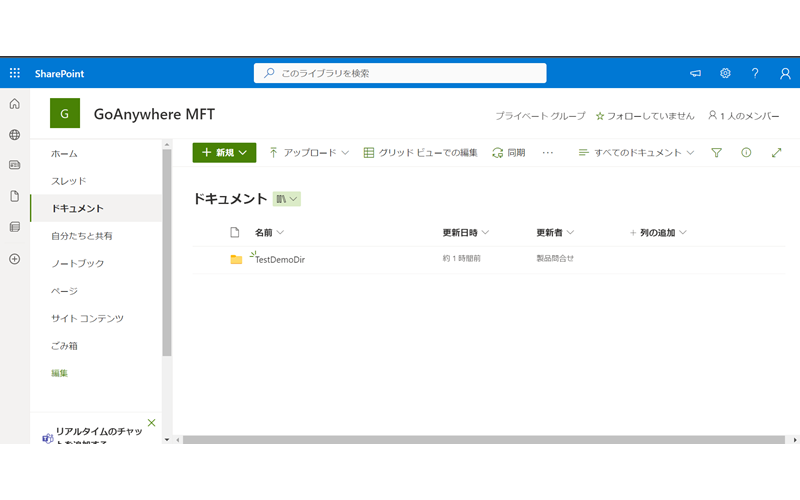Open the more actions ellipsis menu
Viewport: 800px width, 500px height.
[x=548, y=153]
